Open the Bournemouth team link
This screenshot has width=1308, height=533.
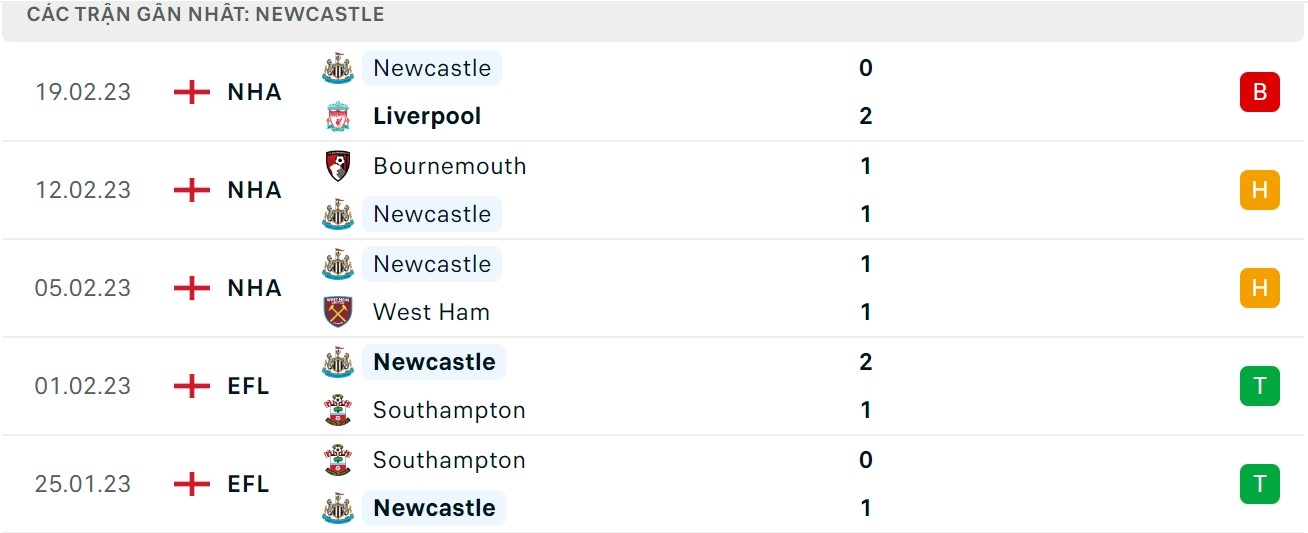coord(449,166)
